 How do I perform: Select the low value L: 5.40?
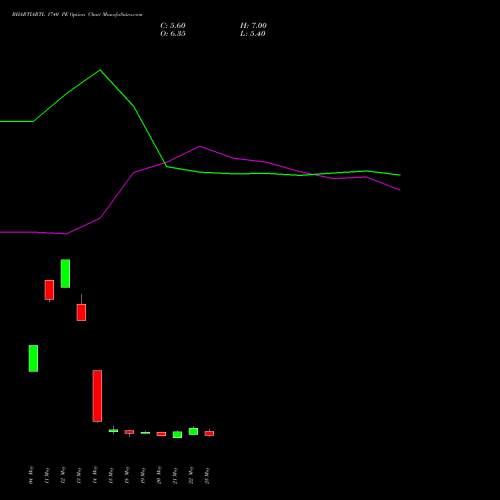pos(253,34)
